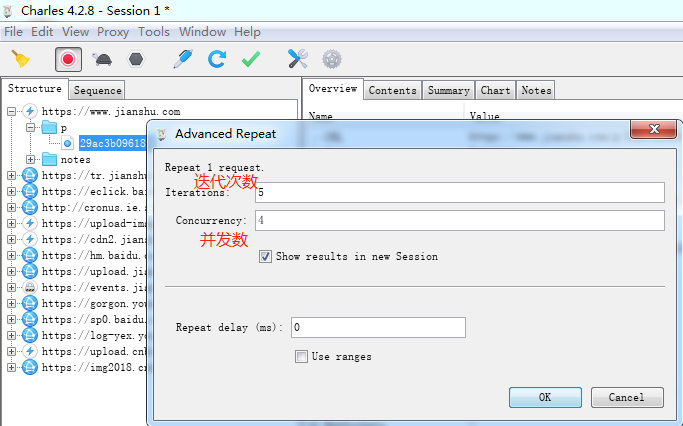Click the globe icon for cronus.ie host
Screen dimensions: 683x426
30,207
